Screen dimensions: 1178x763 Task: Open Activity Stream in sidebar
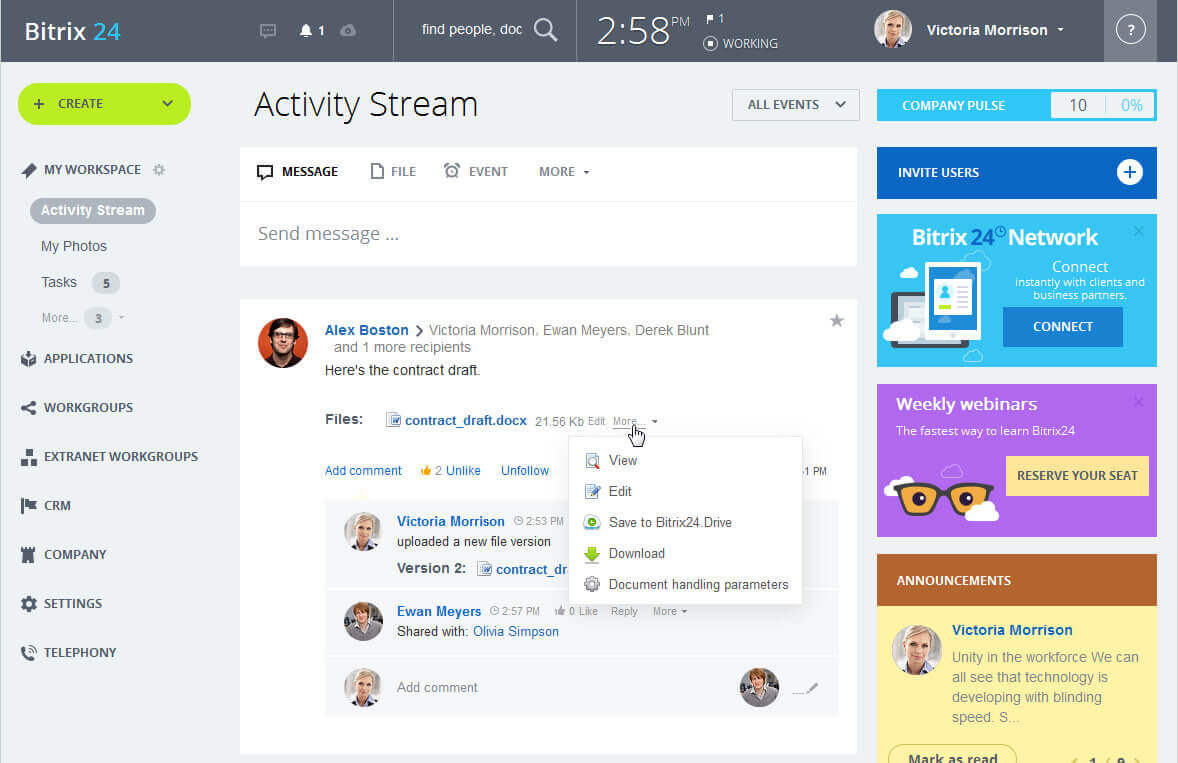click(92, 210)
